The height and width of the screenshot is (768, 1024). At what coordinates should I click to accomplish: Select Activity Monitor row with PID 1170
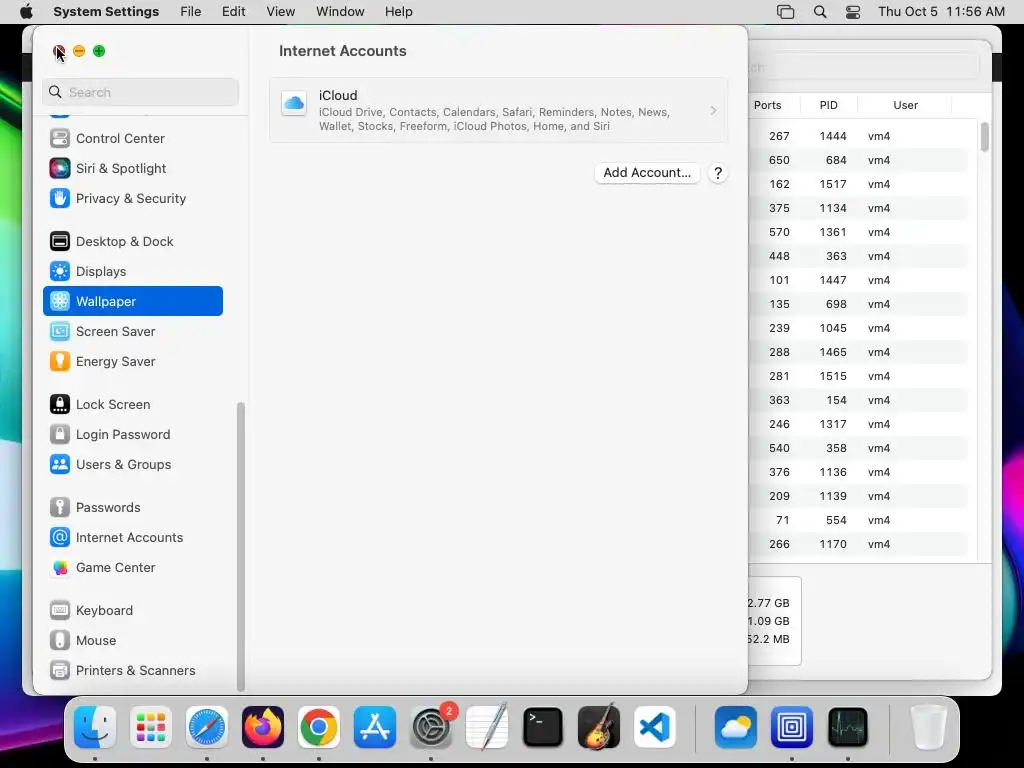pos(858,544)
